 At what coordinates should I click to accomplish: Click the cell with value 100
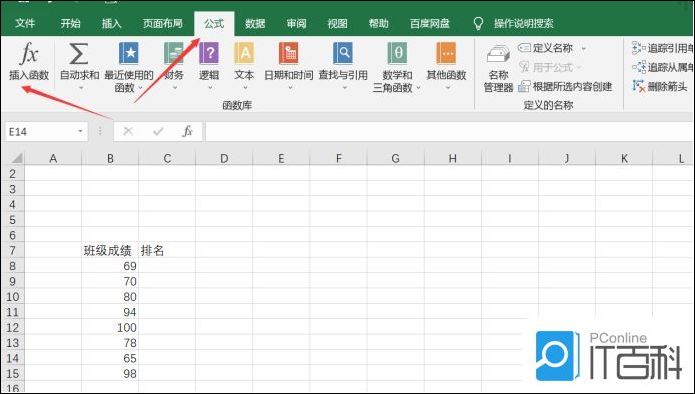[110, 328]
